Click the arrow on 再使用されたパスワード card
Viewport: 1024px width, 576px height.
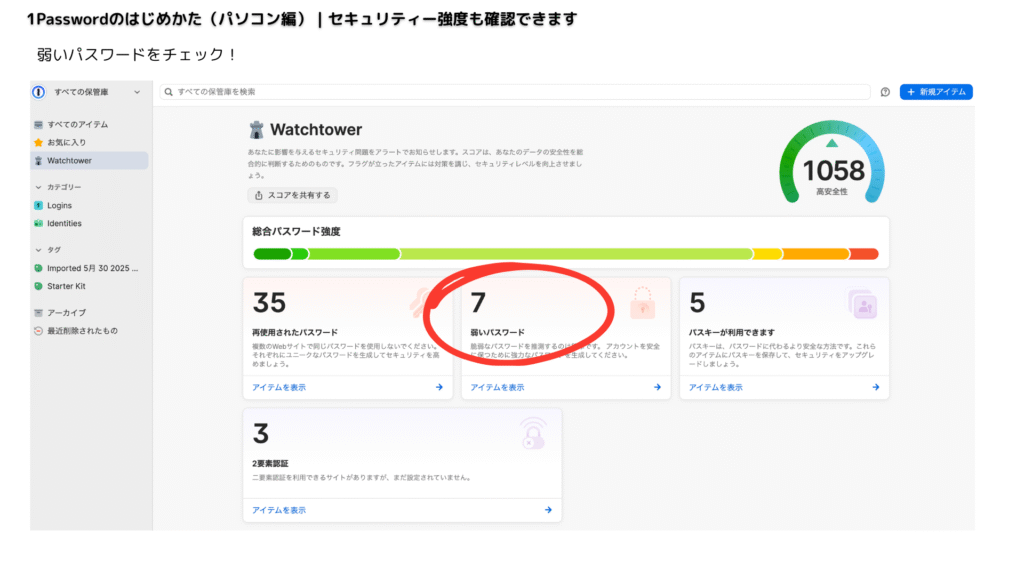click(x=439, y=387)
